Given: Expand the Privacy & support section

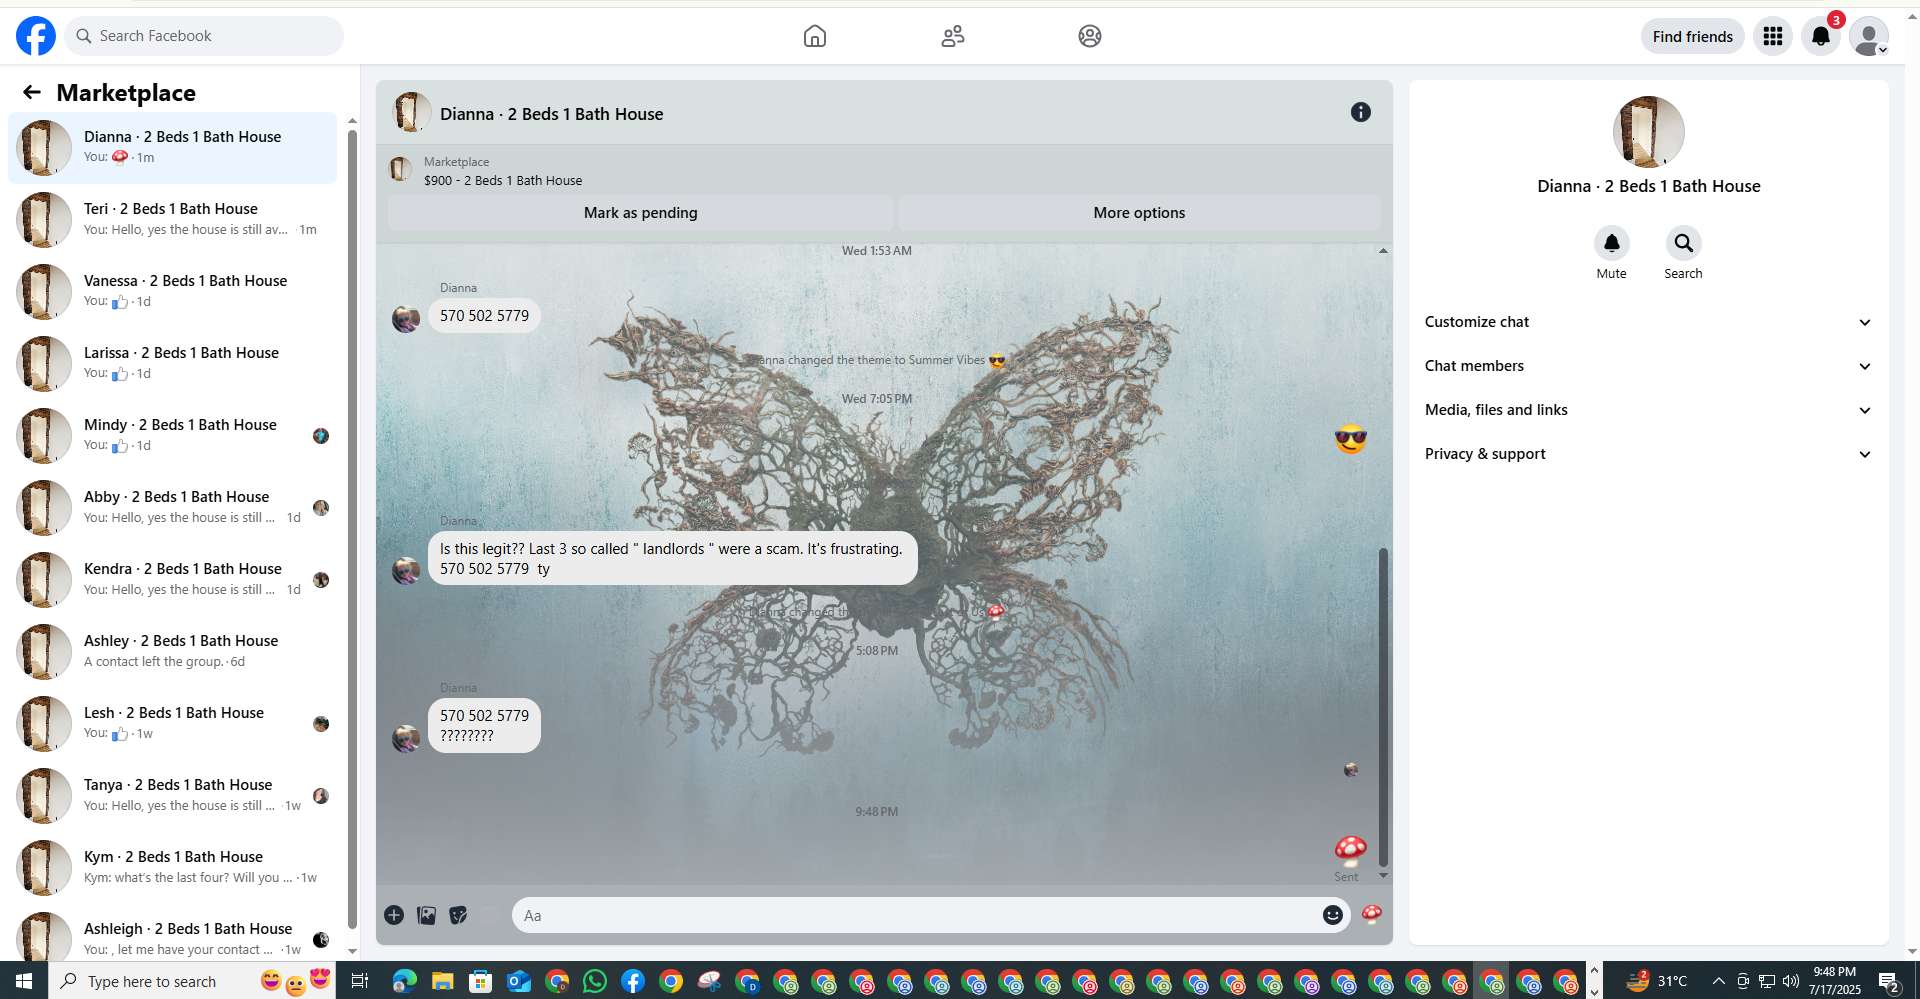Looking at the screenshot, I should point(1649,454).
